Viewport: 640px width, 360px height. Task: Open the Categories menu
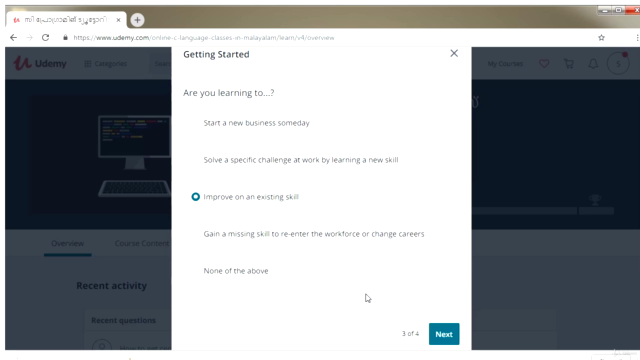106,64
